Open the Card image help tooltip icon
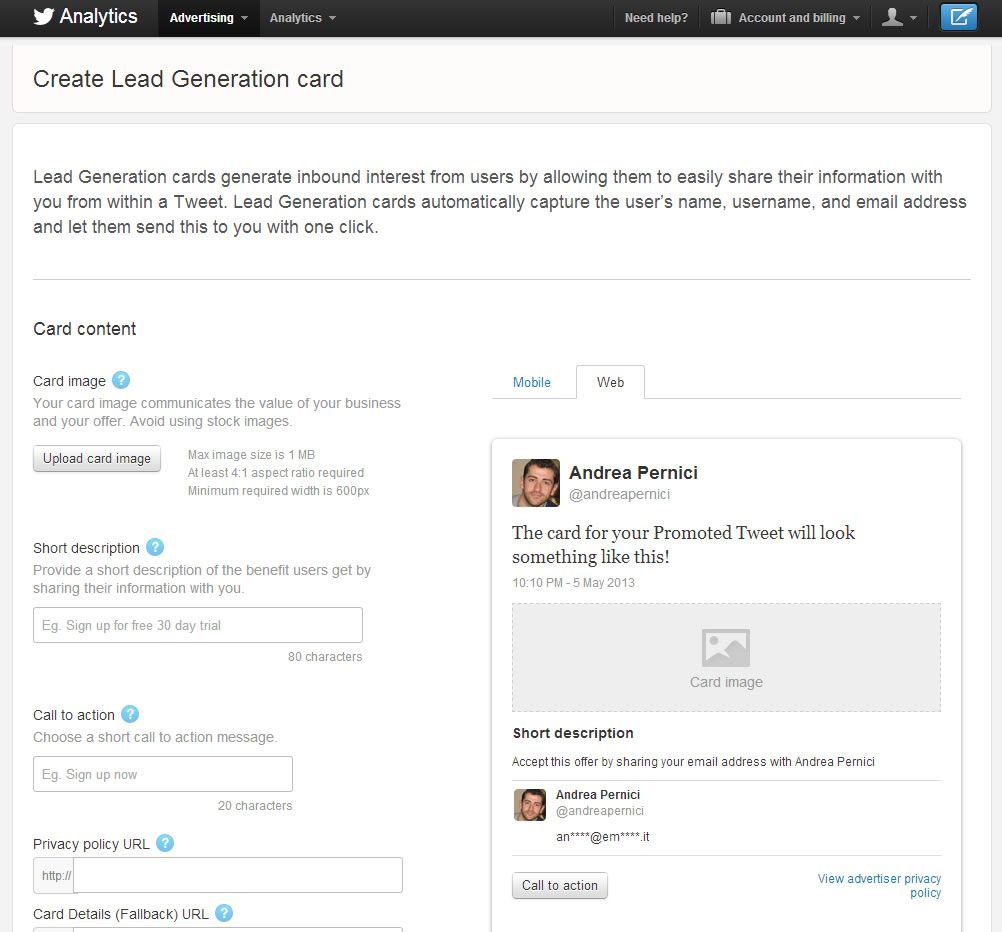 [x=120, y=380]
